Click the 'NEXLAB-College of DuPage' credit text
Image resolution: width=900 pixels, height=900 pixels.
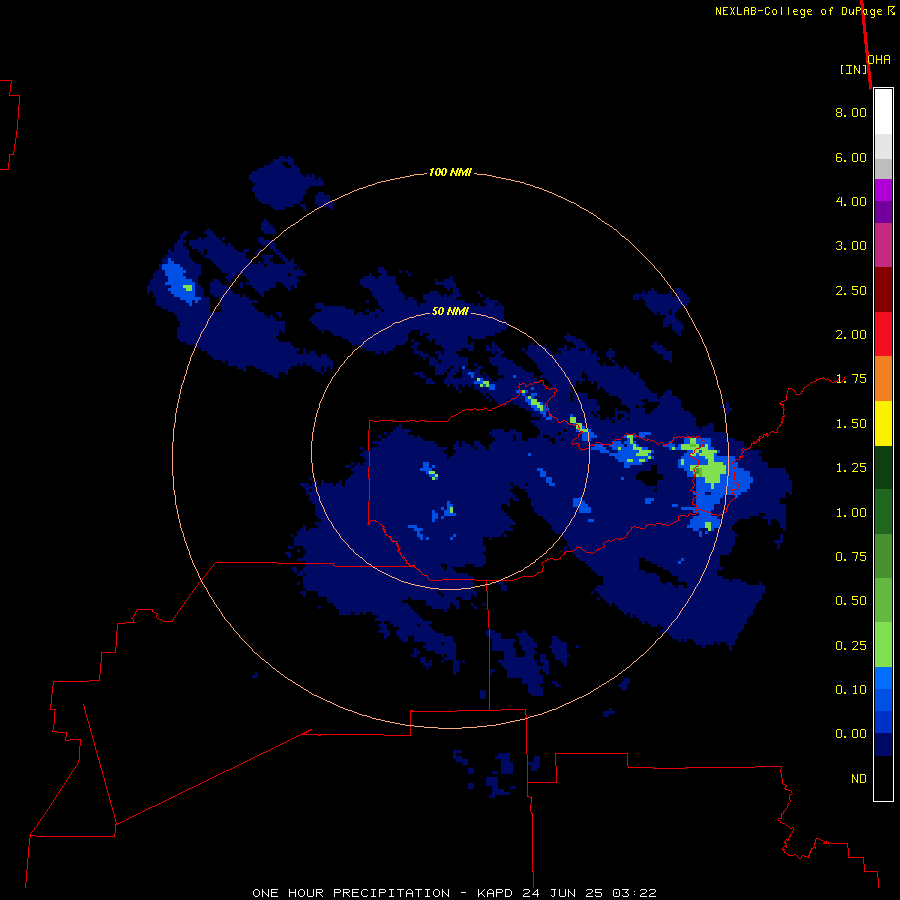798,11
